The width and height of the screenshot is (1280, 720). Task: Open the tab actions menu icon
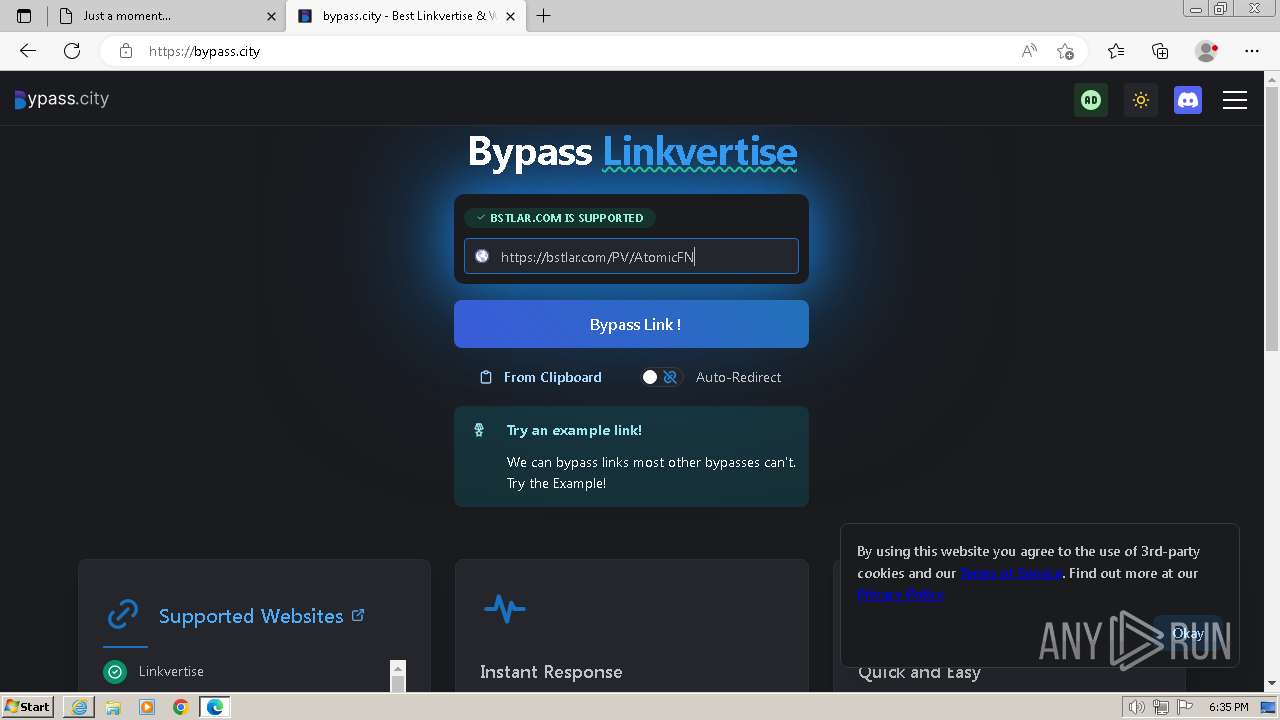(24, 16)
